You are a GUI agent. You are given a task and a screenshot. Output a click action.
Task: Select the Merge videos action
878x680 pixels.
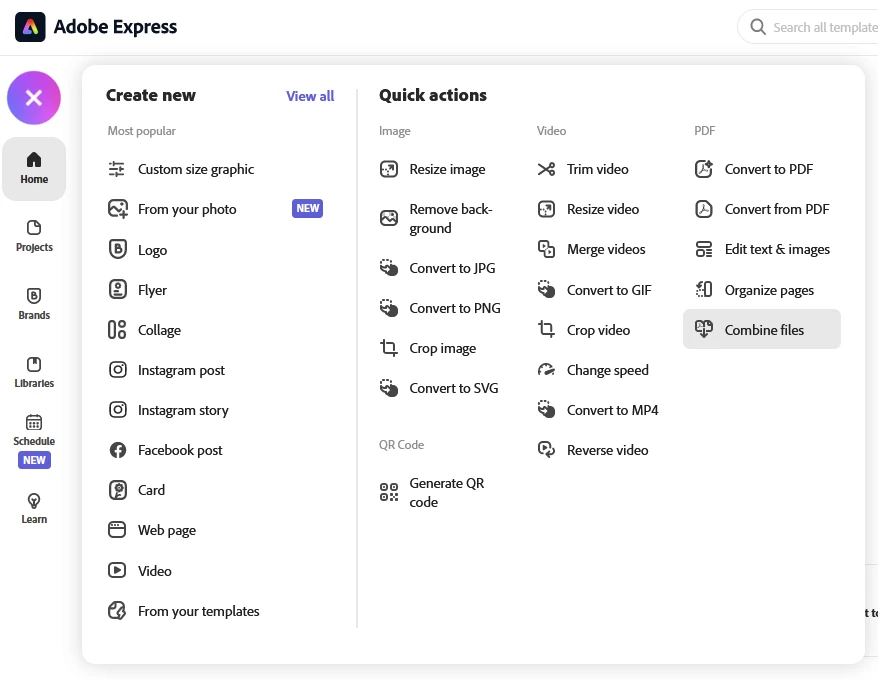(606, 249)
